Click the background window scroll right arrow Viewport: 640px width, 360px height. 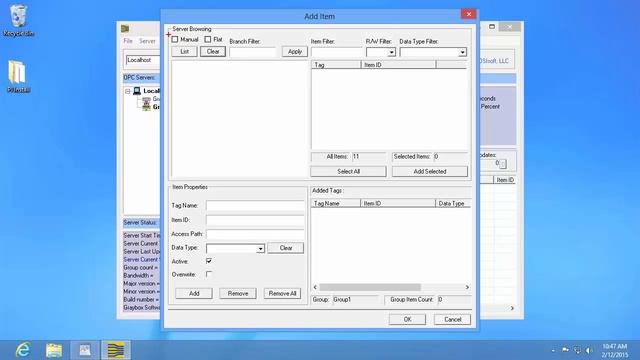[x=512, y=308]
